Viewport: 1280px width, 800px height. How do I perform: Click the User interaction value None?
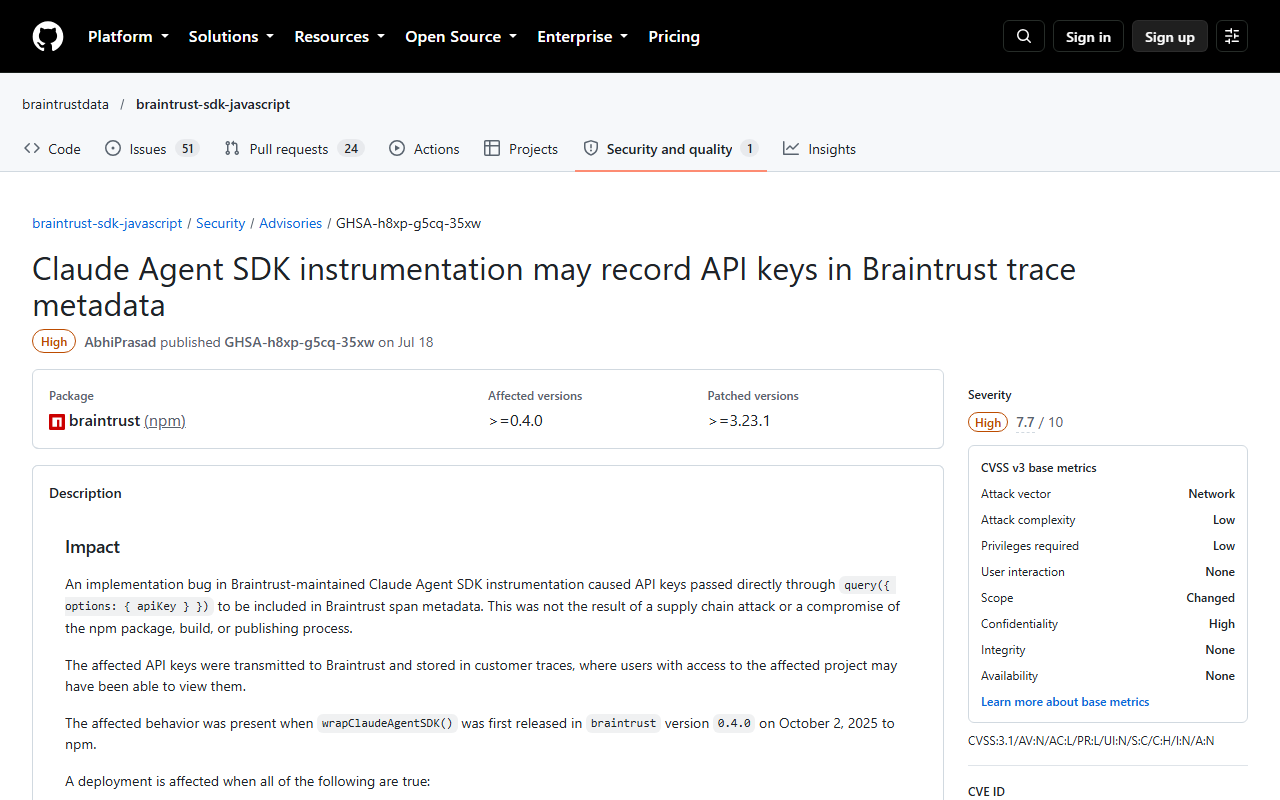[x=1220, y=572]
